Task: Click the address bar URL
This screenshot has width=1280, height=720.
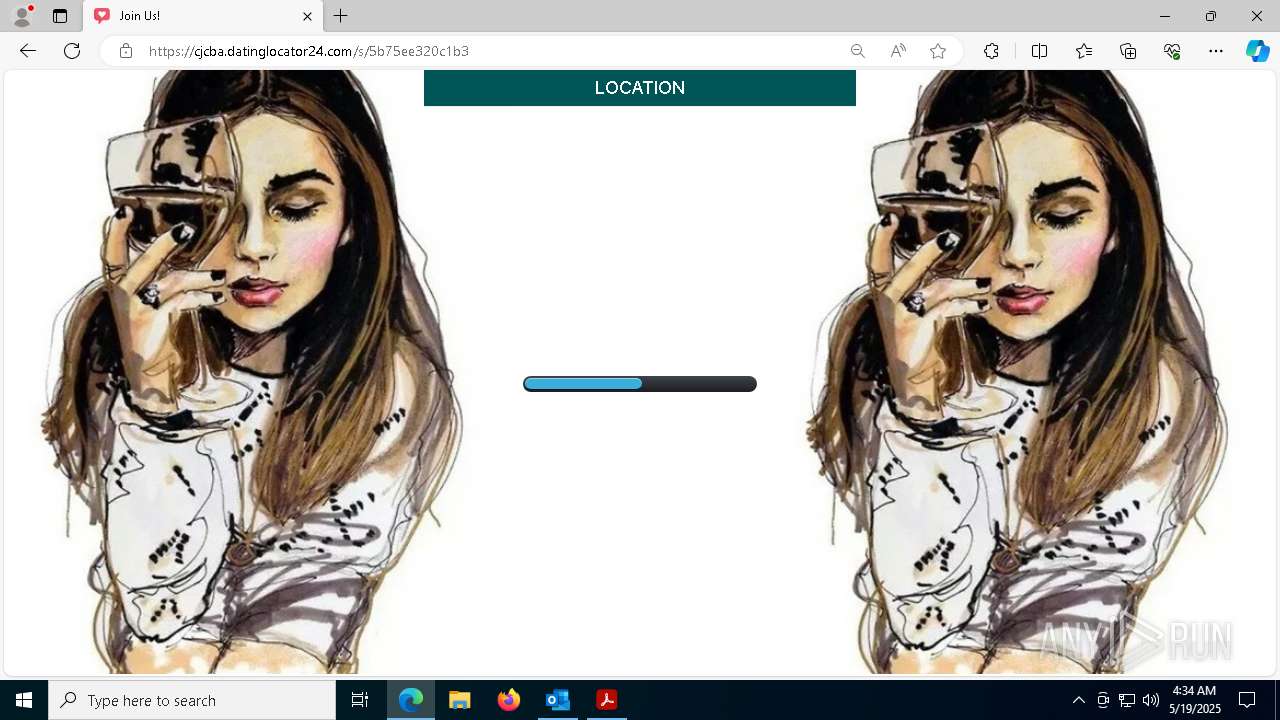Action: click(x=309, y=51)
